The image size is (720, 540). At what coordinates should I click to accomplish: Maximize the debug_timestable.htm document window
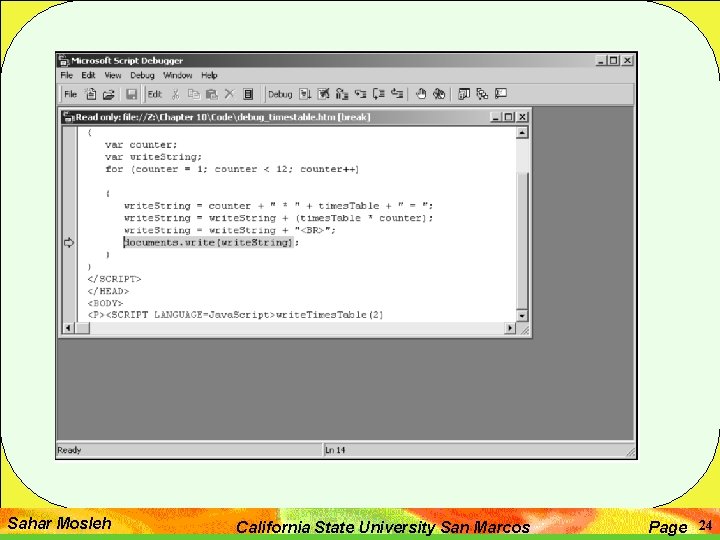508,117
